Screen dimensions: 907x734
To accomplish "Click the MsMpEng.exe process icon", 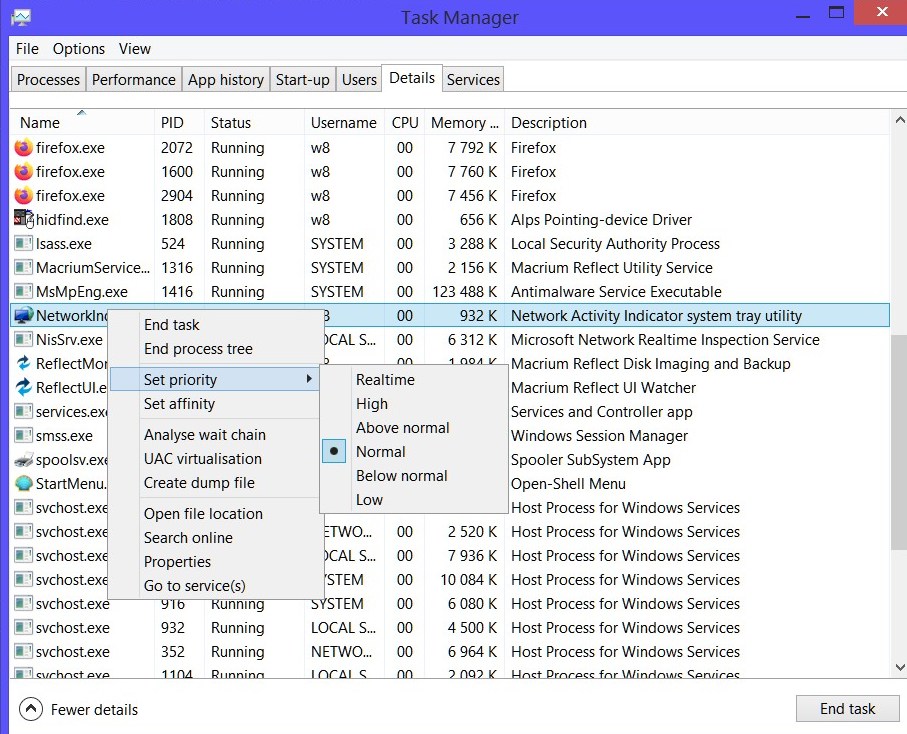I will (x=23, y=292).
